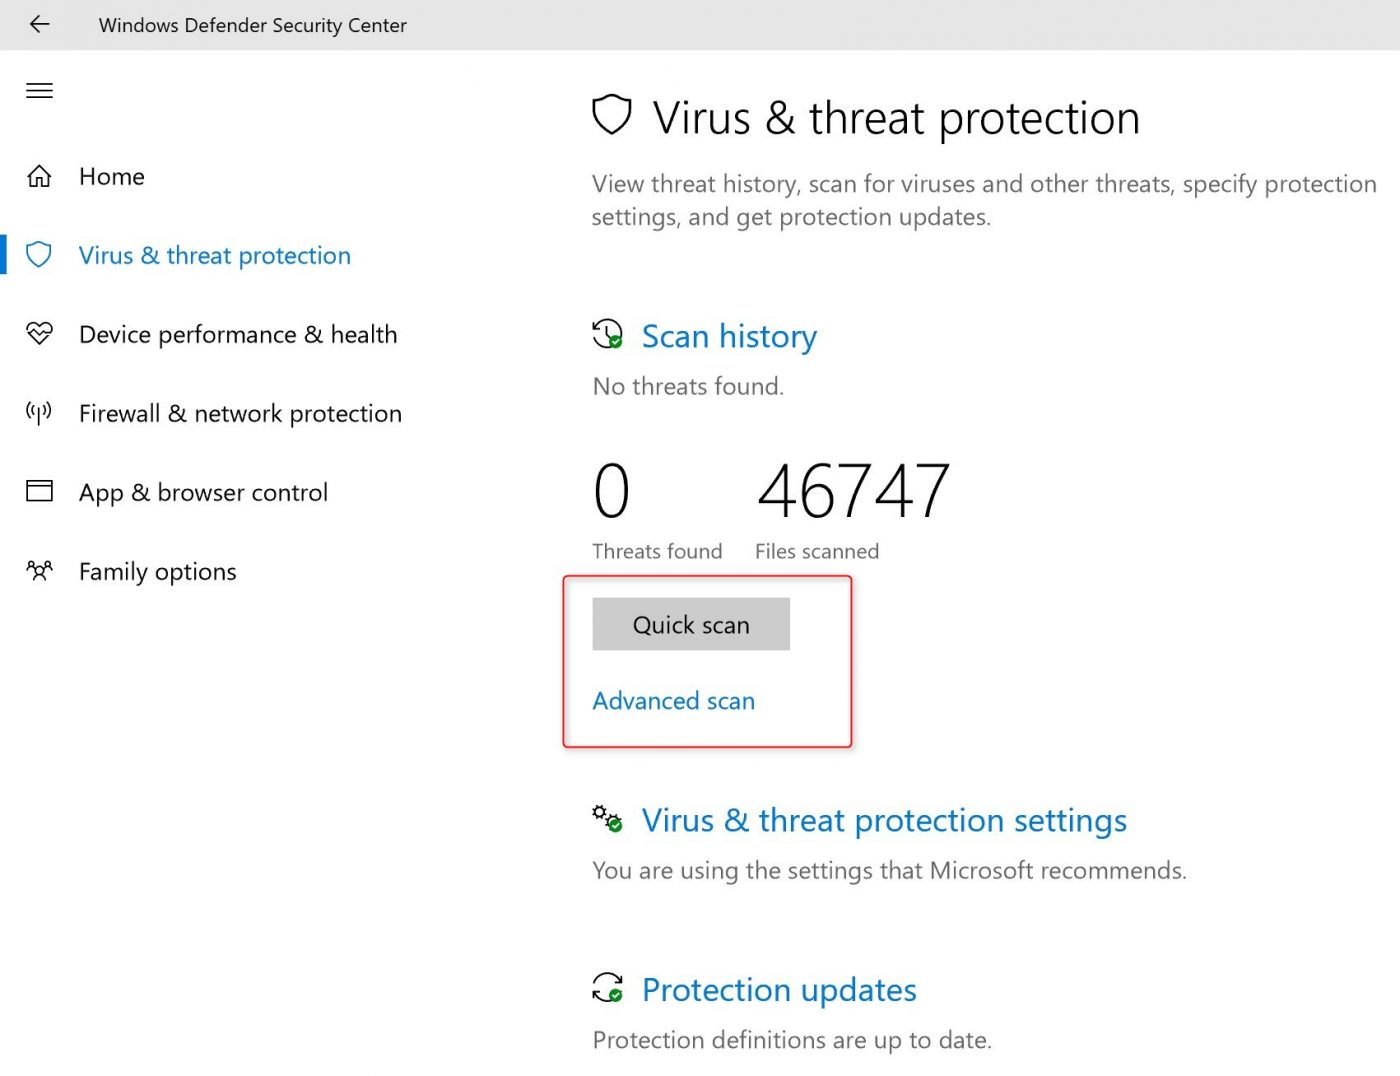
Task: Open the Advanced scan options
Action: click(673, 700)
